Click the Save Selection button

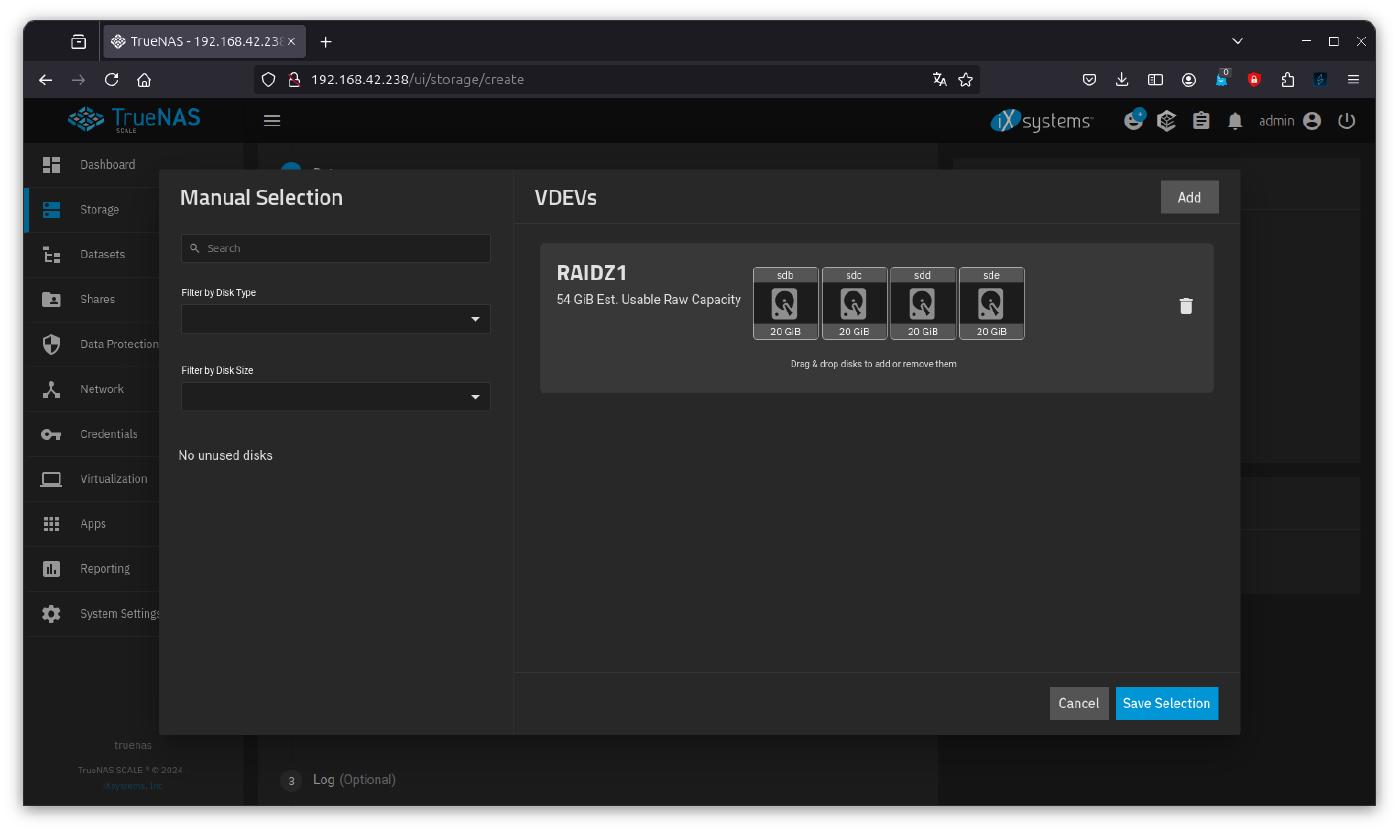tap(1166, 703)
